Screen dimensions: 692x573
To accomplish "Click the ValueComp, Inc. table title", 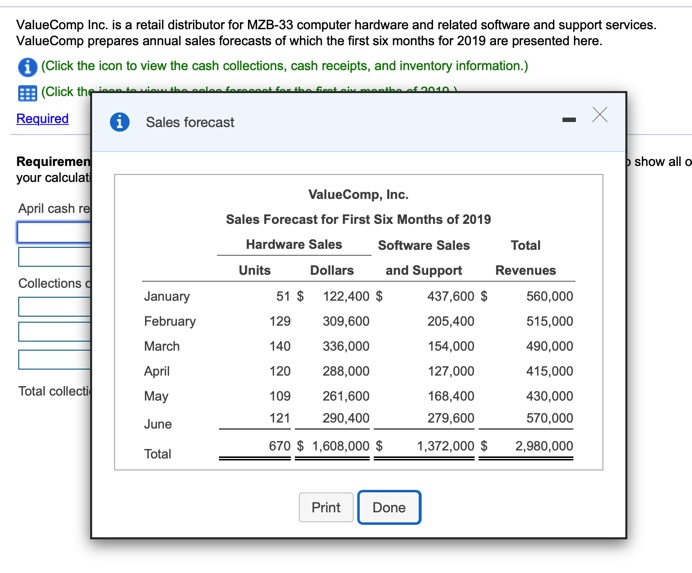I will [x=358, y=195].
